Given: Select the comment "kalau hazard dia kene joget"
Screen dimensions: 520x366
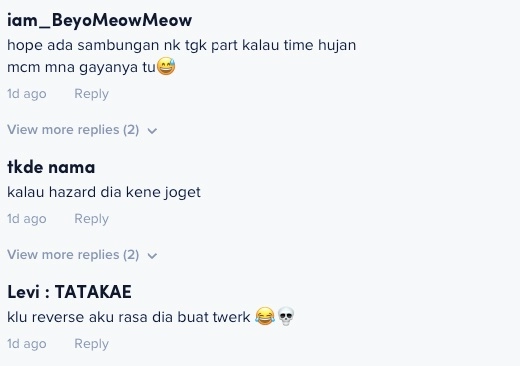Looking at the screenshot, I should (x=104, y=192).
